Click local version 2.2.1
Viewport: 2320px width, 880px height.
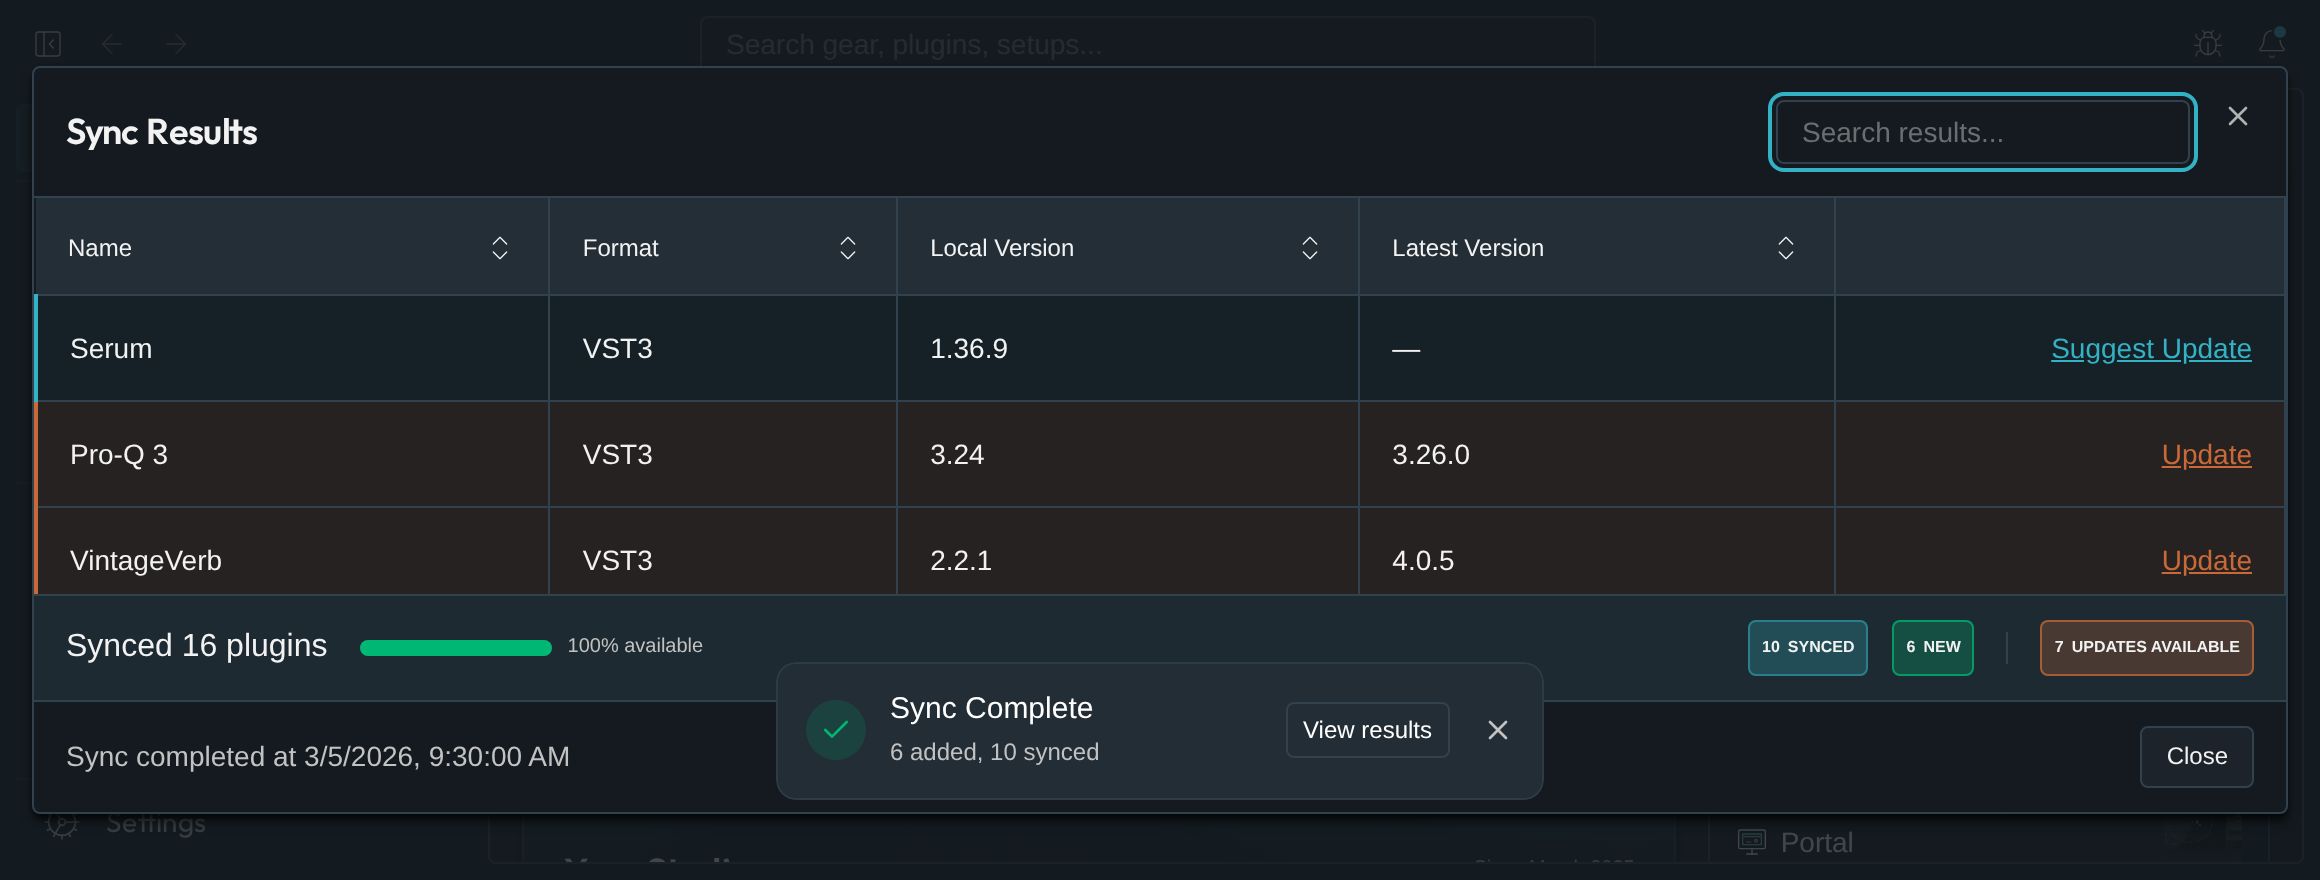960,561
